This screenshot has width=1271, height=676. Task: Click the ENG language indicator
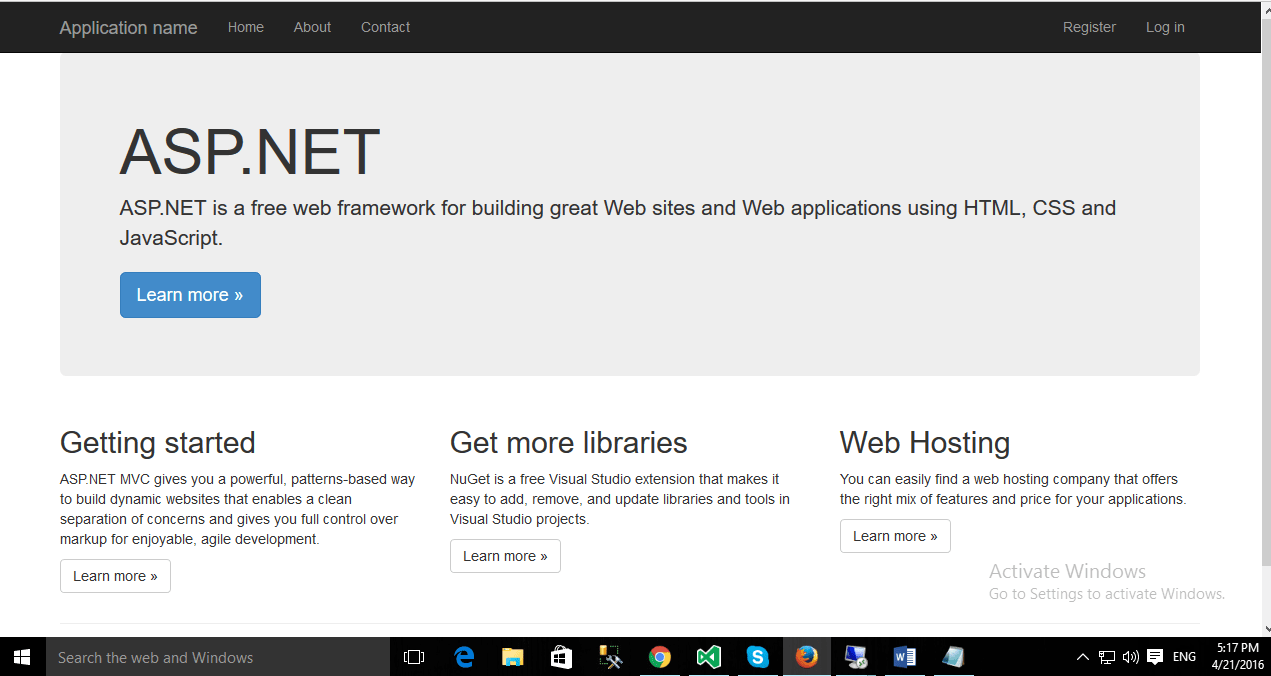point(1185,657)
